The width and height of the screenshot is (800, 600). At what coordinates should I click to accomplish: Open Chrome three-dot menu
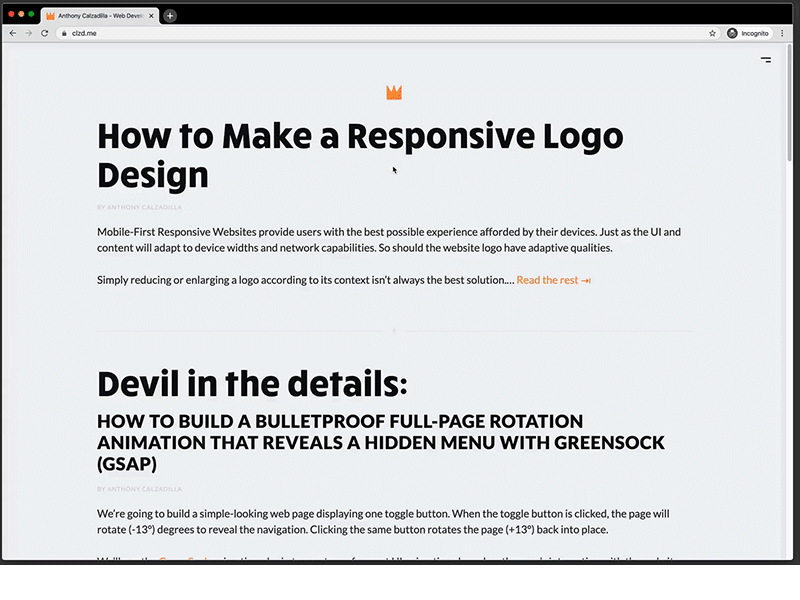click(782, 33)
